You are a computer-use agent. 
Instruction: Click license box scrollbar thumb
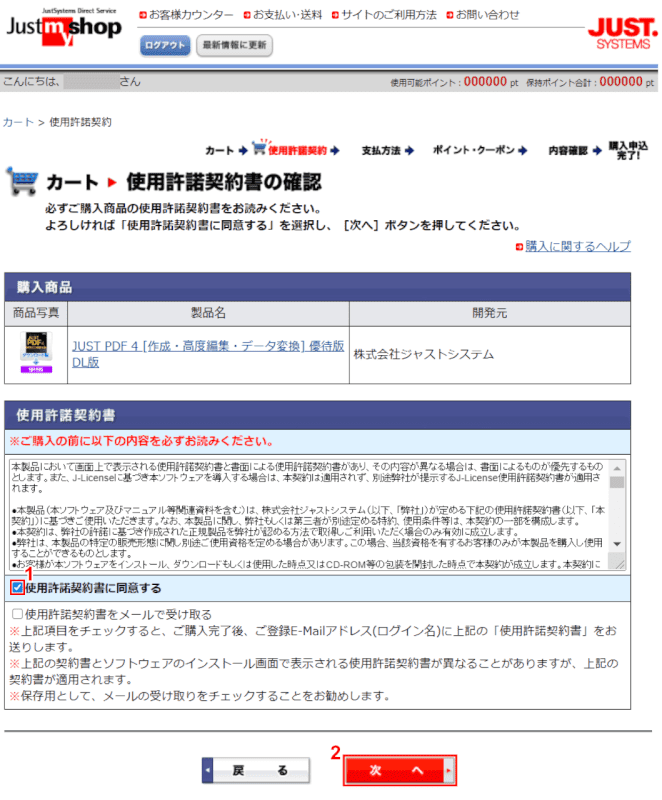(617, 483)
